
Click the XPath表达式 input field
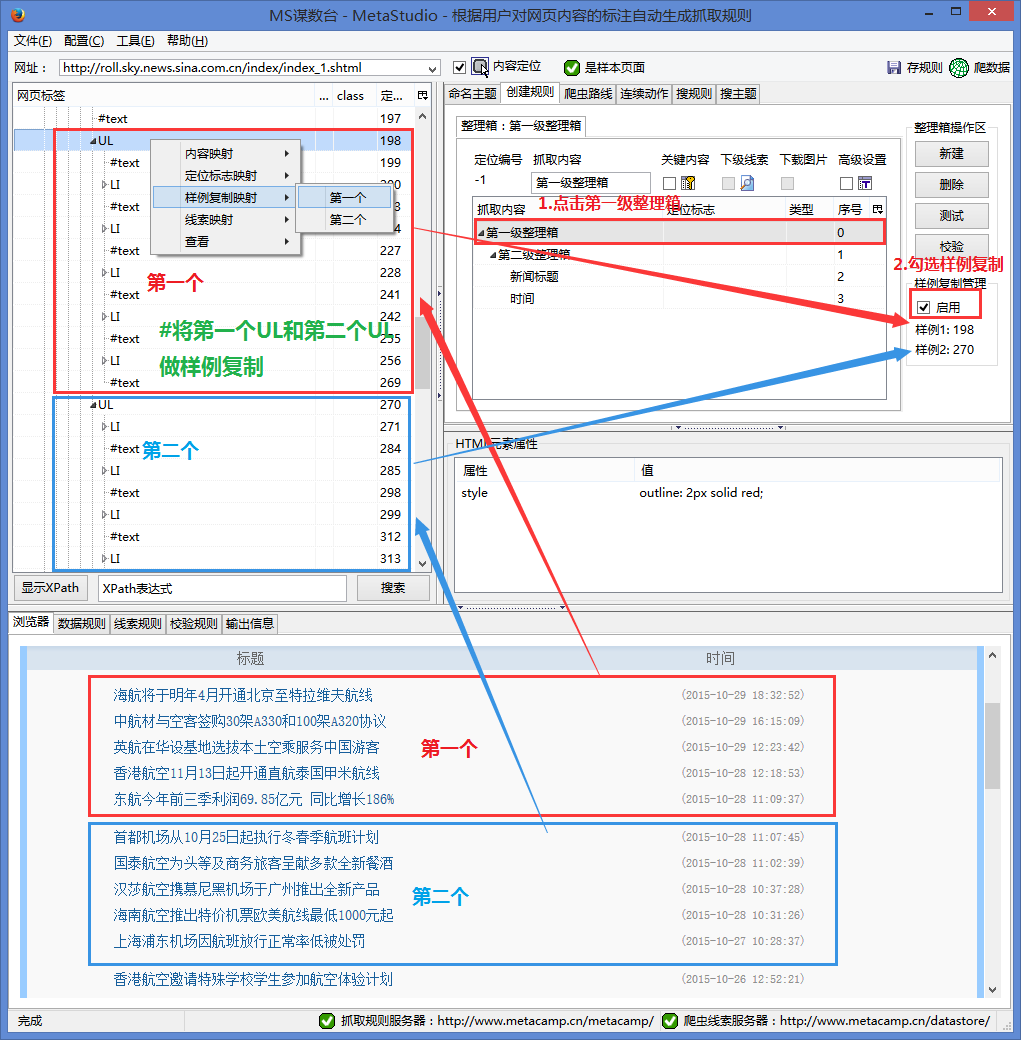pos(222,588)
